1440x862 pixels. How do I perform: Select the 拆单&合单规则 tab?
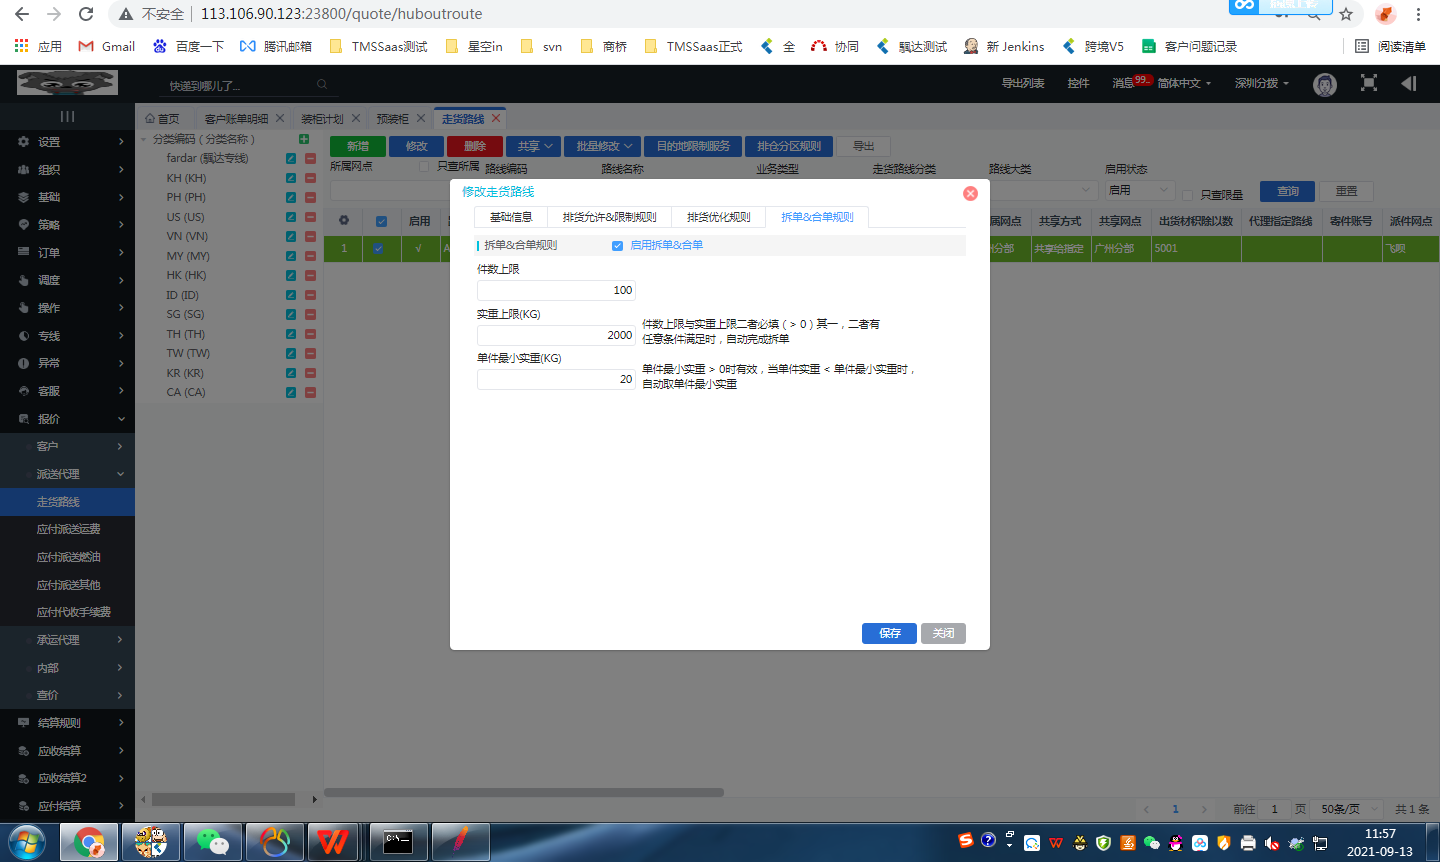(x=817, y=217)
